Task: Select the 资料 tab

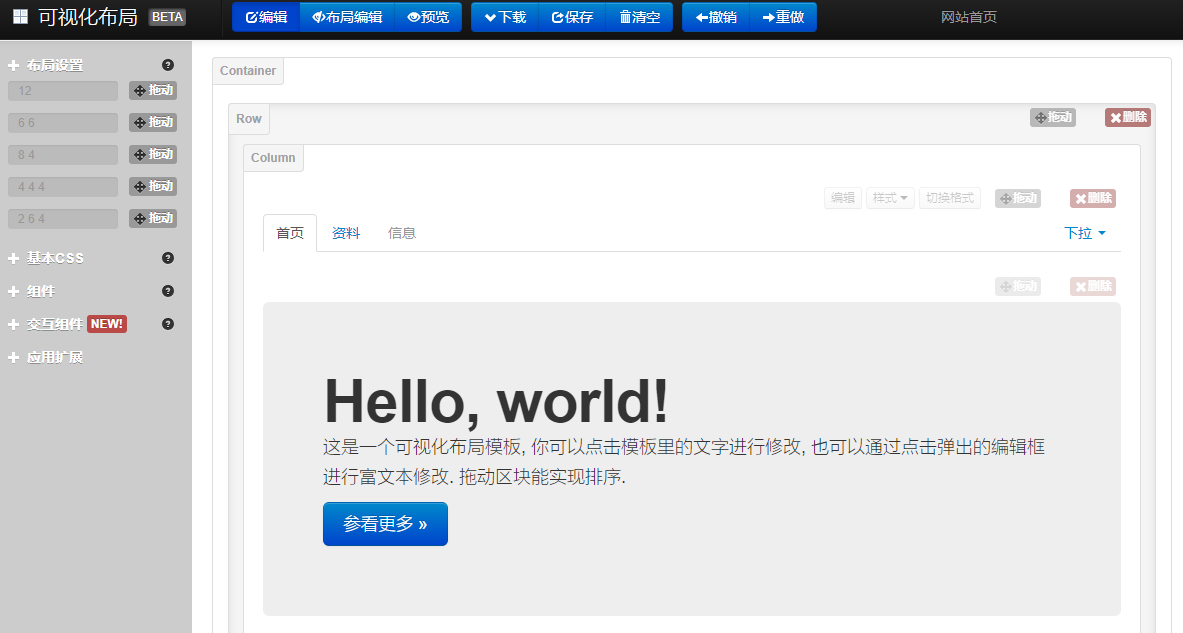Action: click(x=346, y=233)
